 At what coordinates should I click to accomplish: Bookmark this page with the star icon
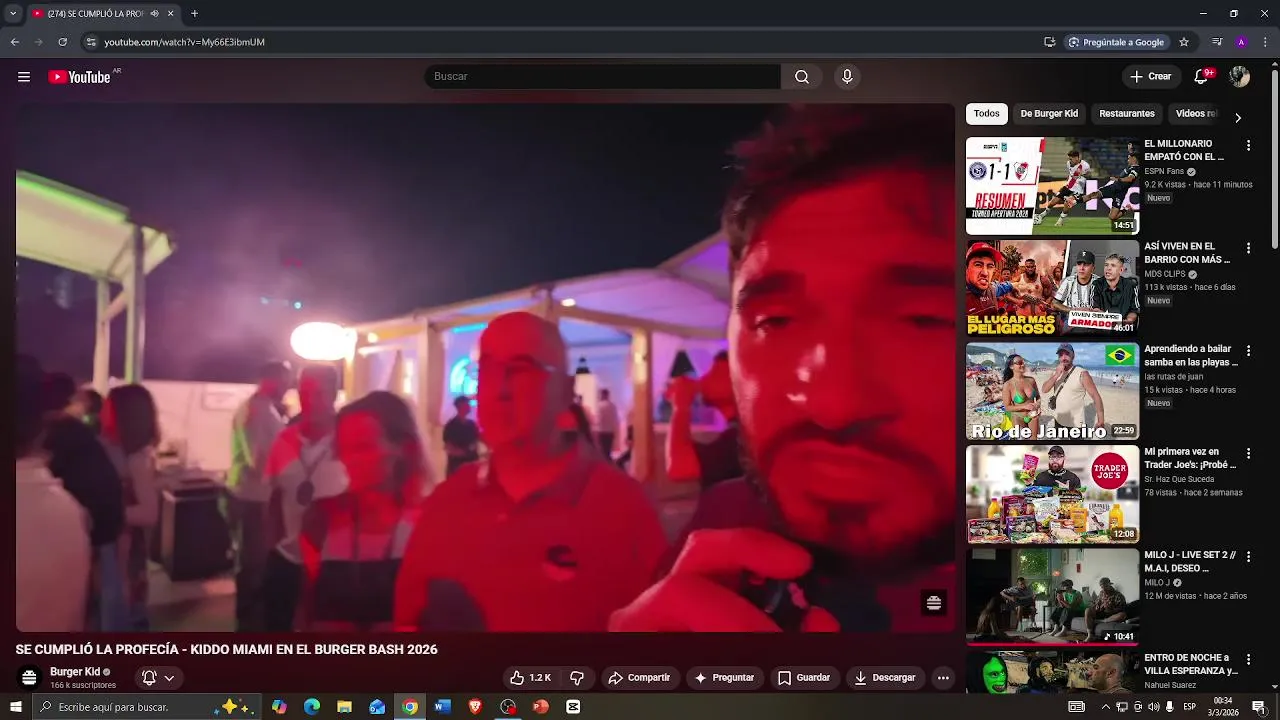[1184, 42]
